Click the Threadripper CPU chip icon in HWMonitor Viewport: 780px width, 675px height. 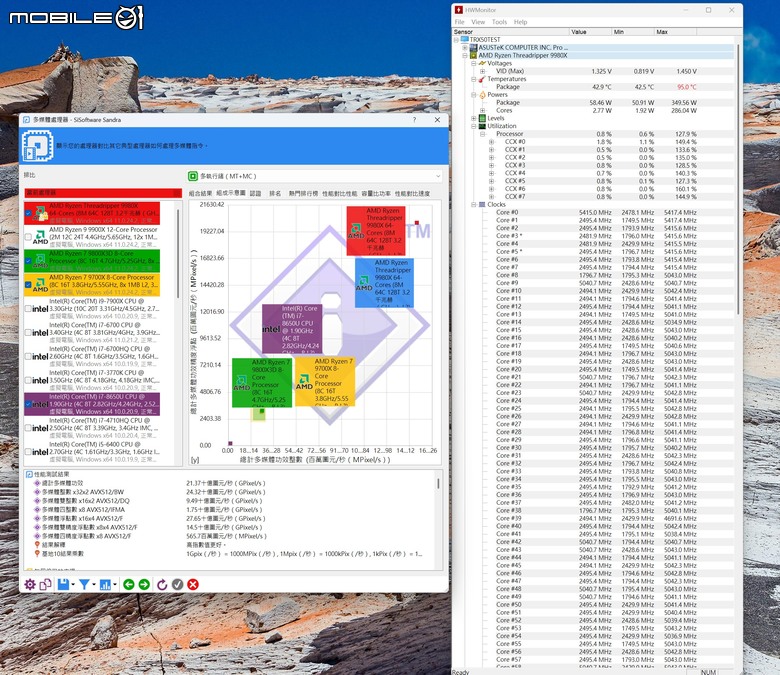click(474, 55)
